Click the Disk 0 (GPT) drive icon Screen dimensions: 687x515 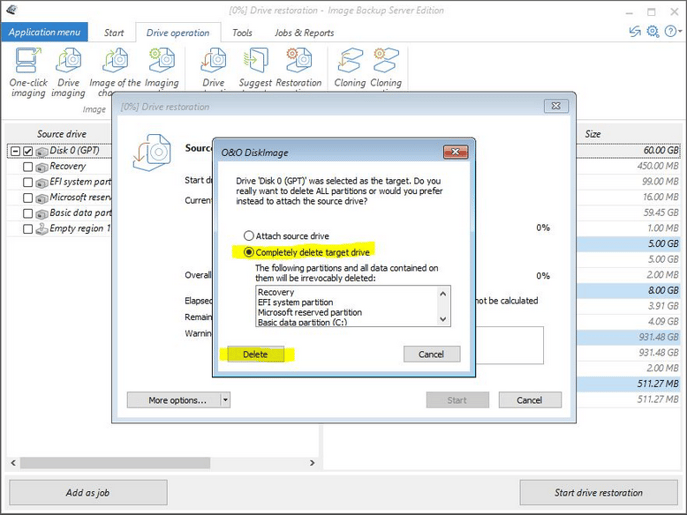click(42, 152)
